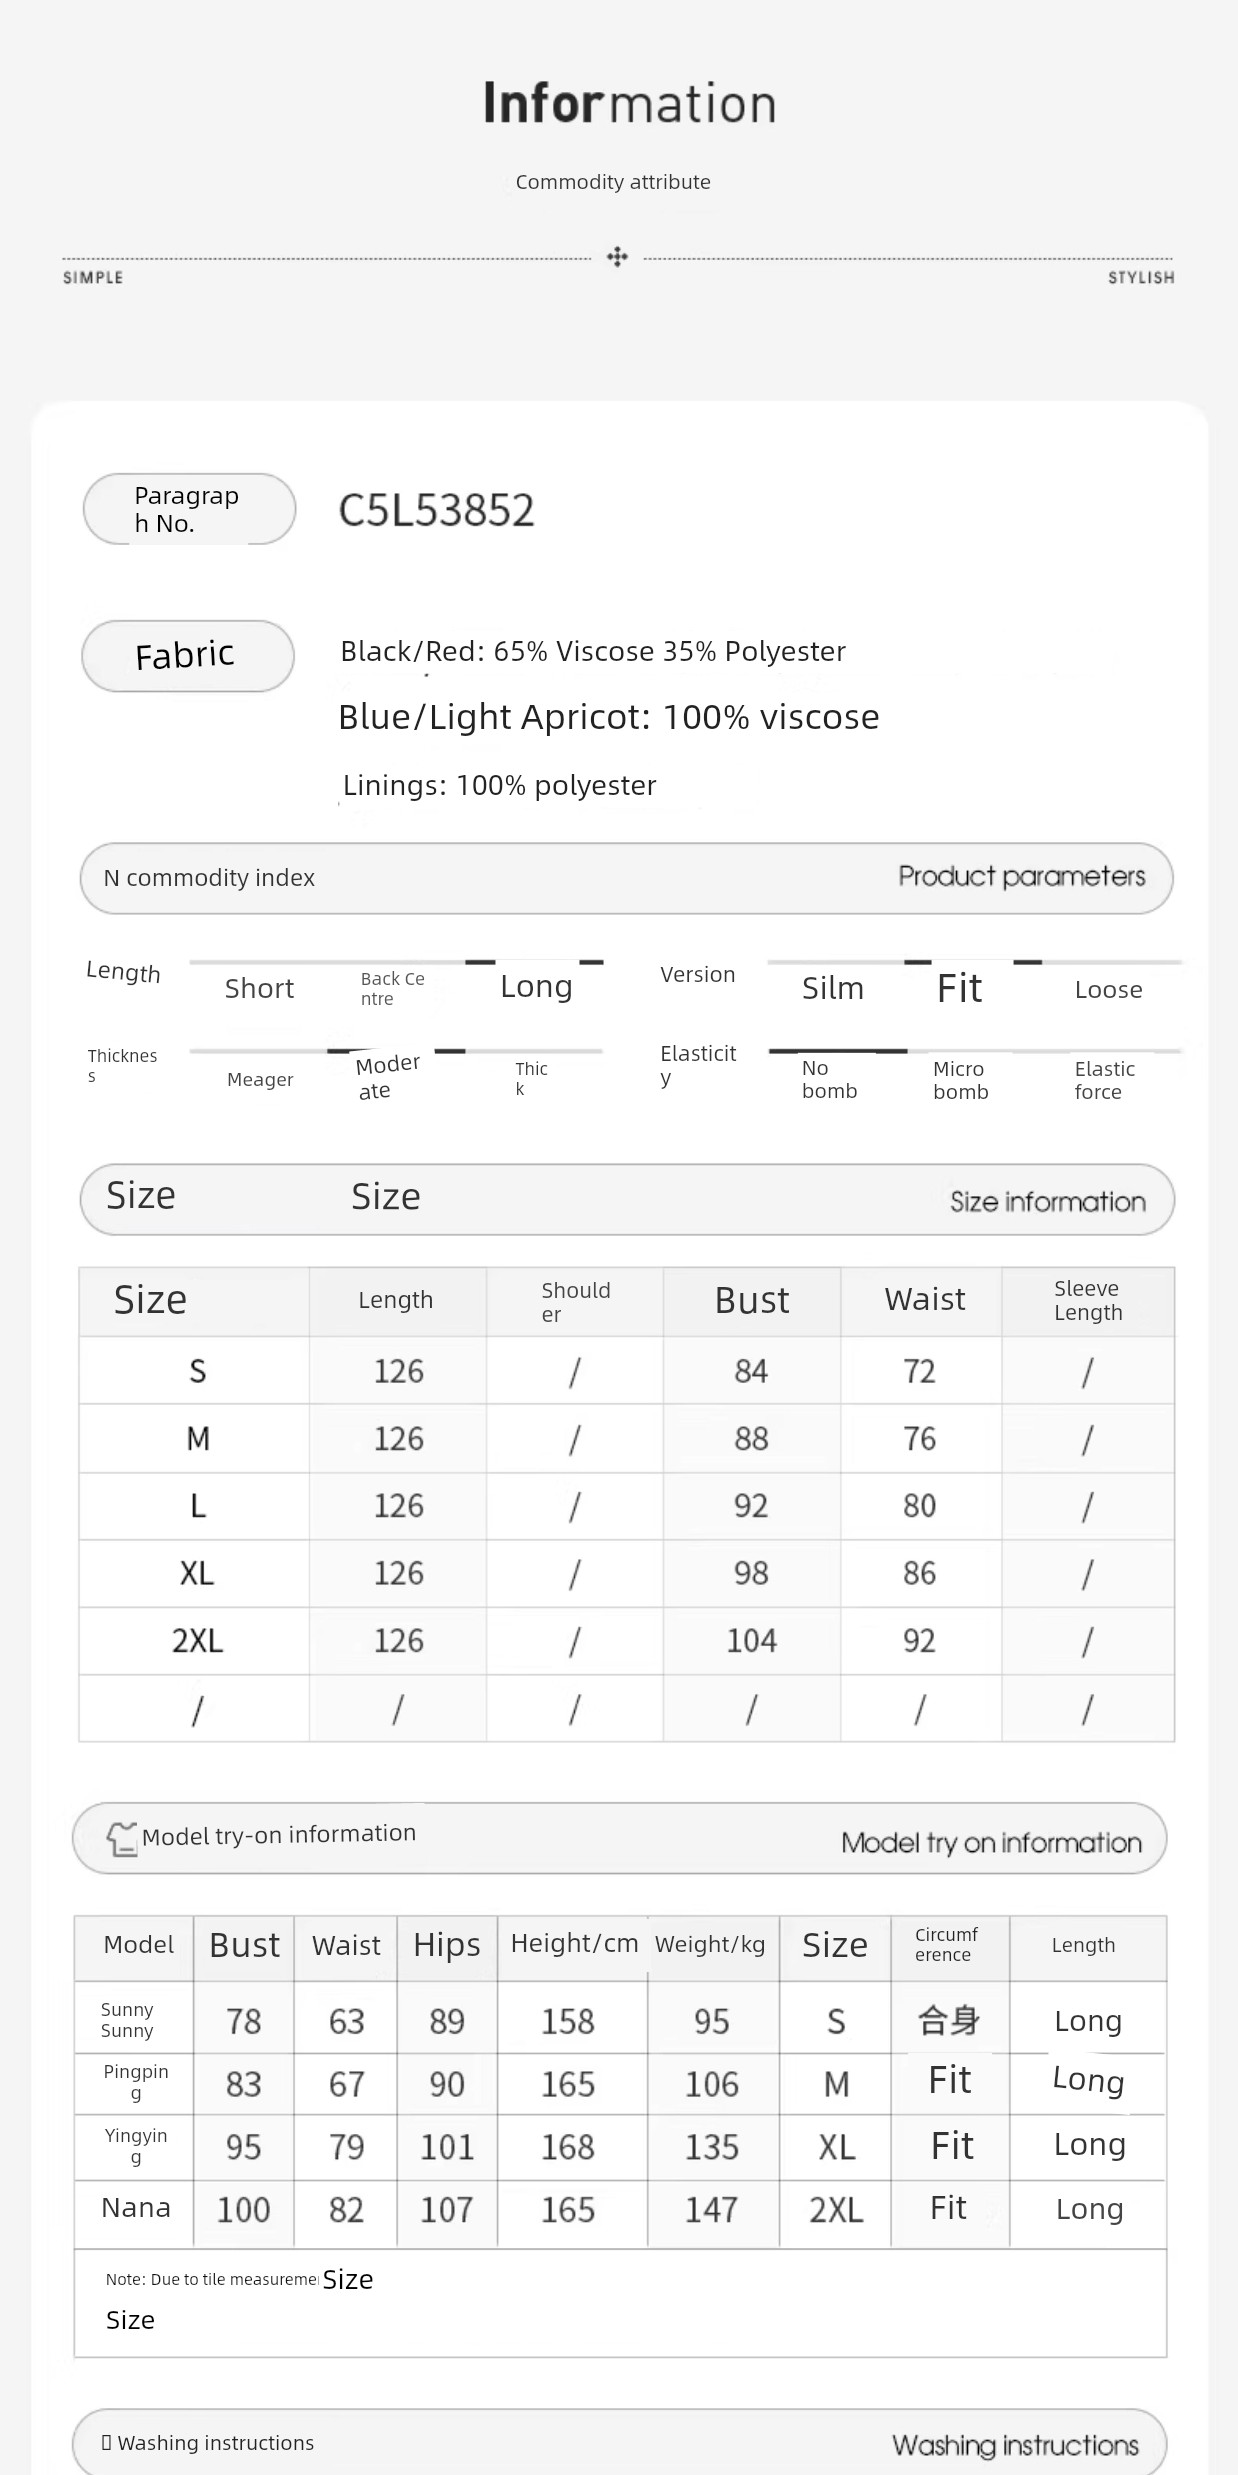Screen dimensions: 1238x2475
Task: Click the Shoulder column header
Action: coord(575,1301)
